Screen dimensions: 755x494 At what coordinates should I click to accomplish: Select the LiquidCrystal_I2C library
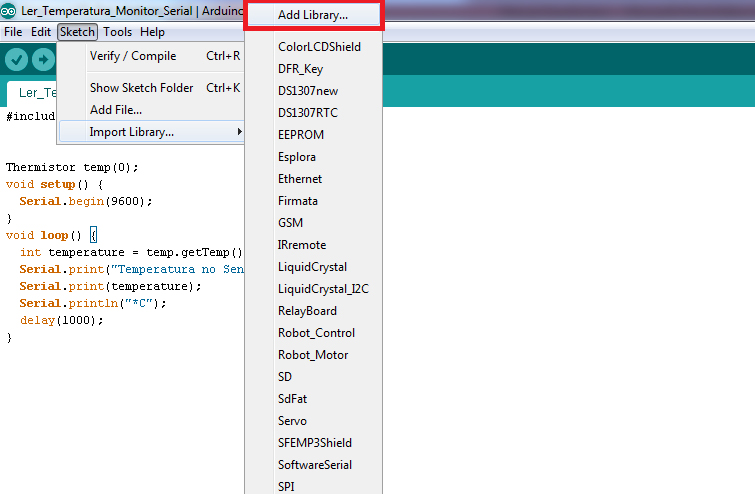313,289
